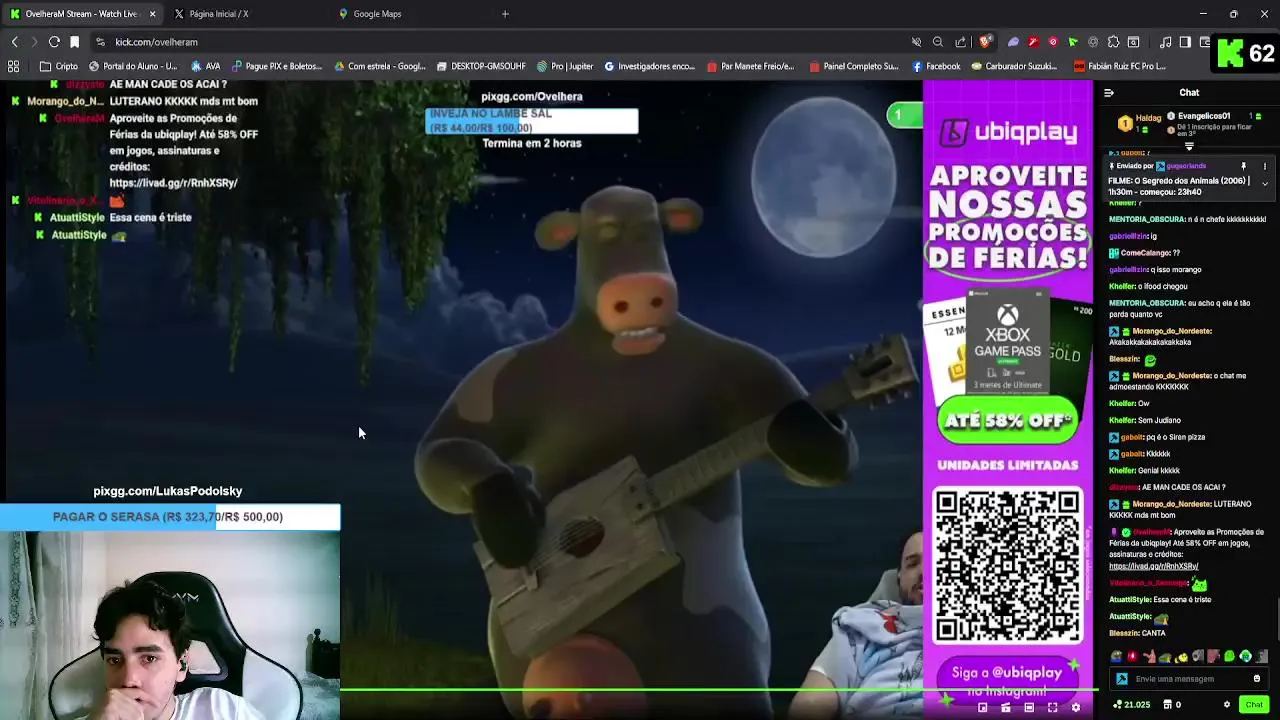
Task: Share this page via share icon
Action: pyautogui.click(x=961, y=42)
